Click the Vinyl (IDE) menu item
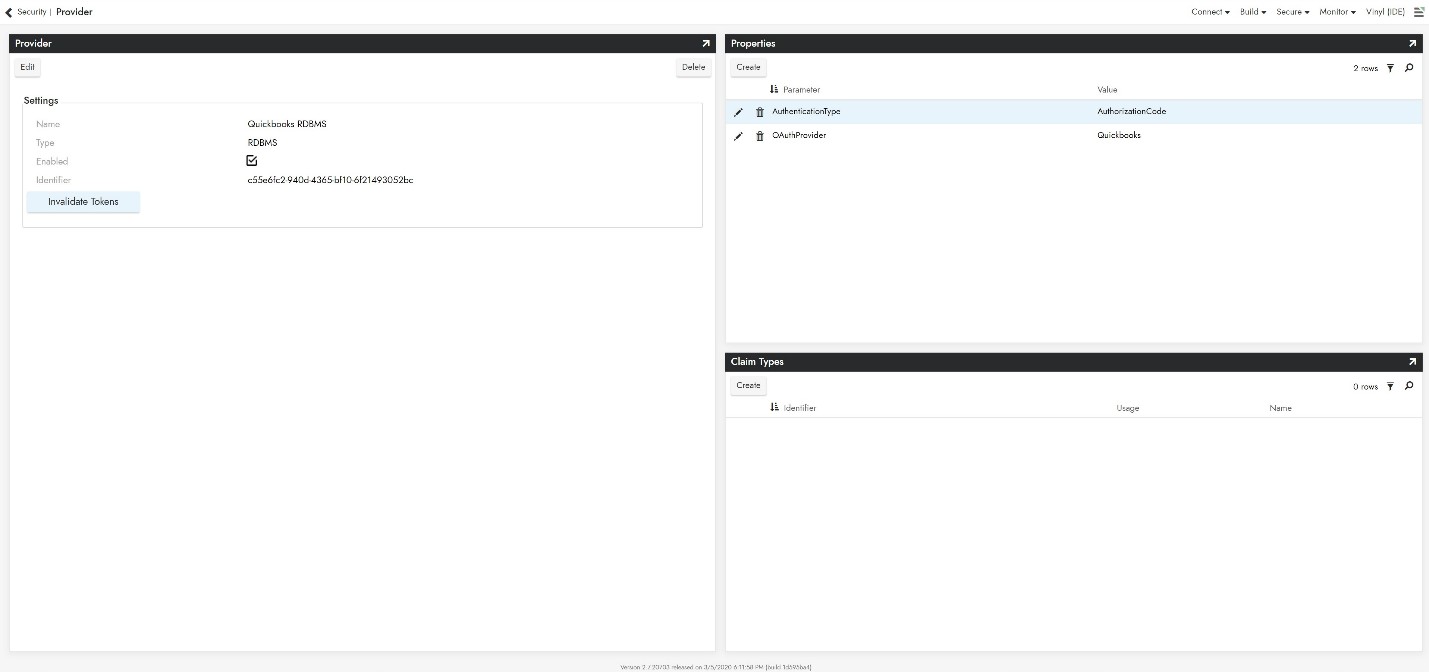 tap(1385, 12)
